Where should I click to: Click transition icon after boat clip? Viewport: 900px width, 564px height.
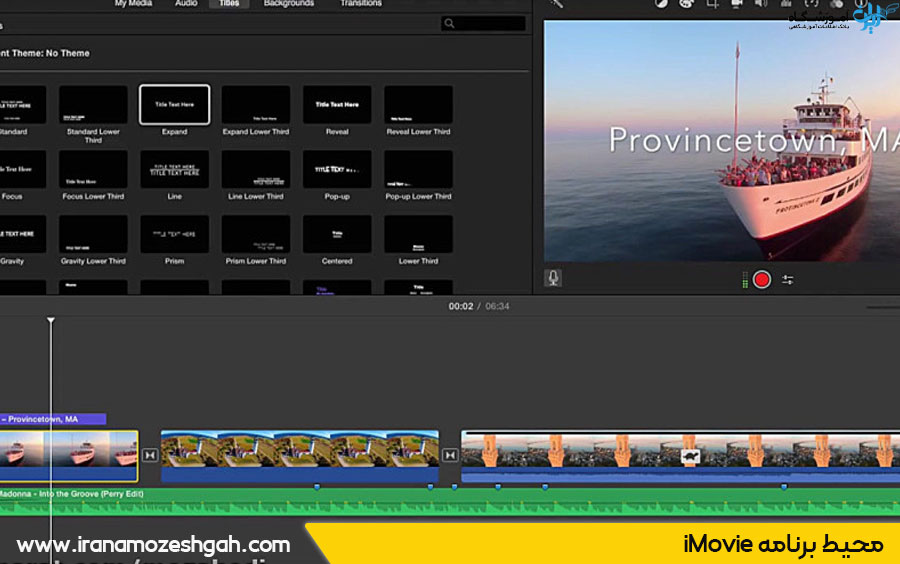point(150,455)
